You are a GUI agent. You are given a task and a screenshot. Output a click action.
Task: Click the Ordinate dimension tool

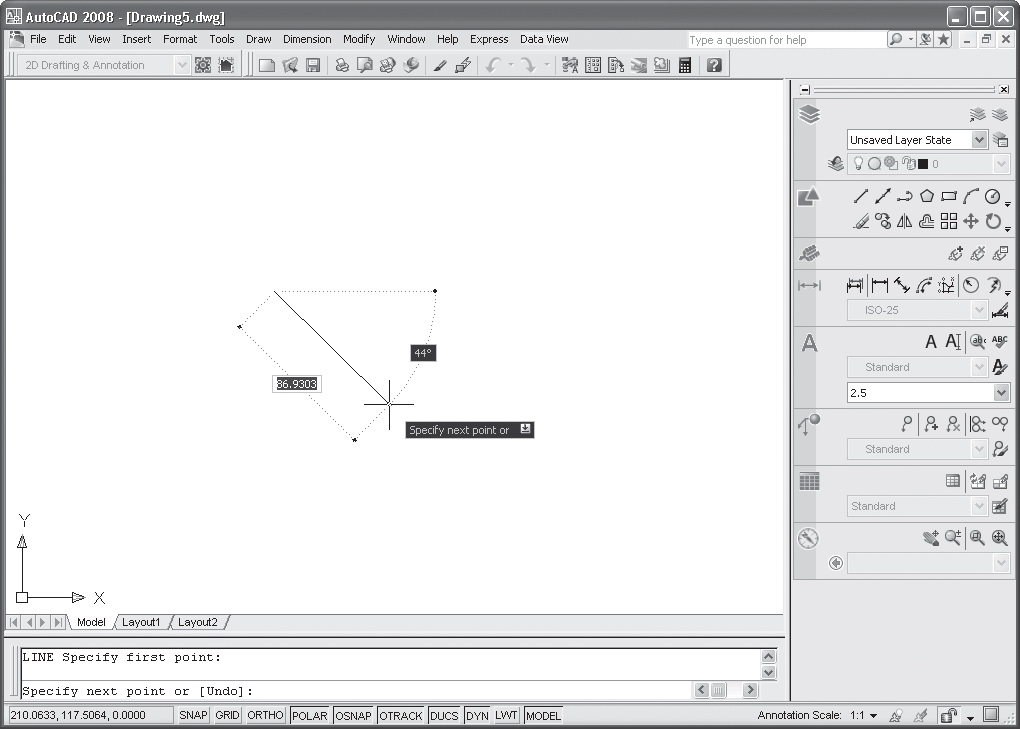point(946,285)
